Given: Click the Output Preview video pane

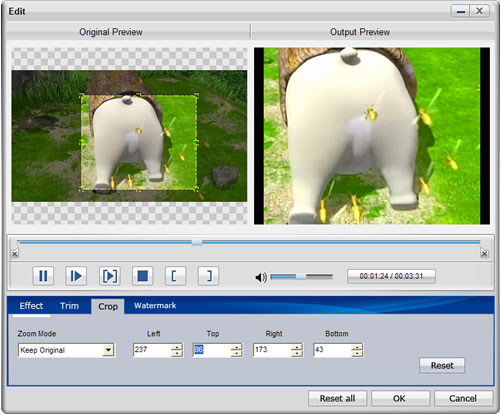Looking at the screenshot, I should point(372,136).
